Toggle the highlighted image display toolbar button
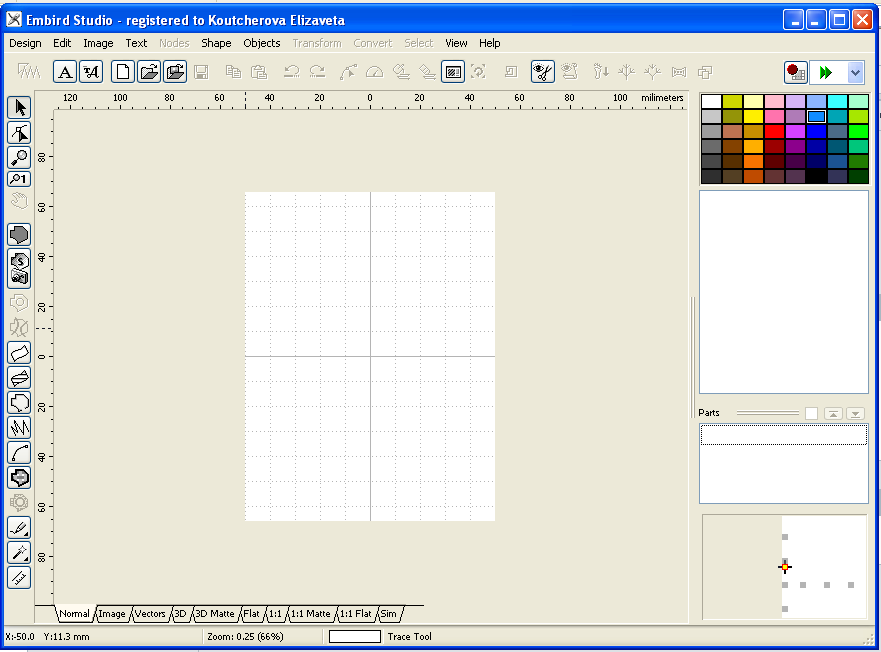881x652 pixels. [452, 72]
